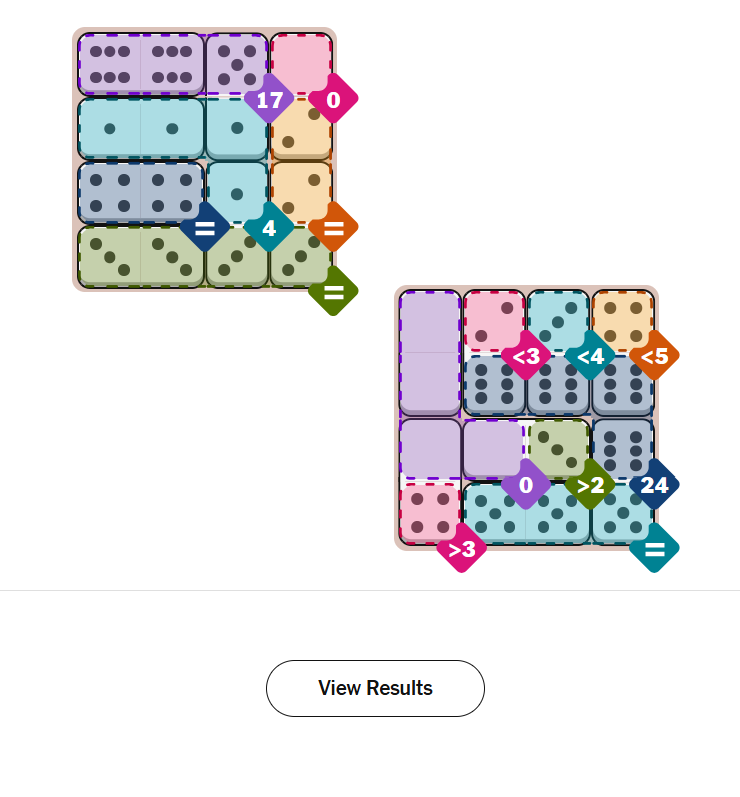Viewport: 740px width, 797px height.
Task: Click the pink tile with four pips
Action: click(x=429, y=512)
